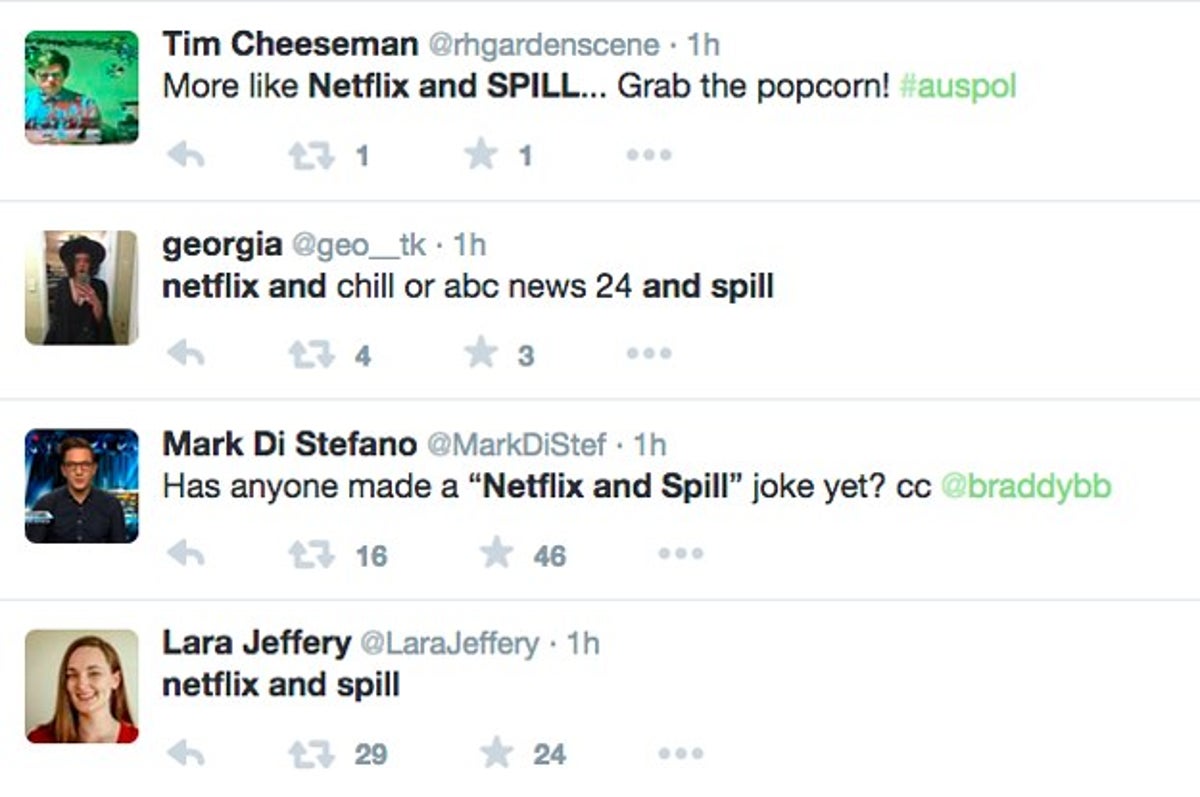Reply to Tim Cheeseman's tweet
1200x797 pixels.
click(190, 152)
